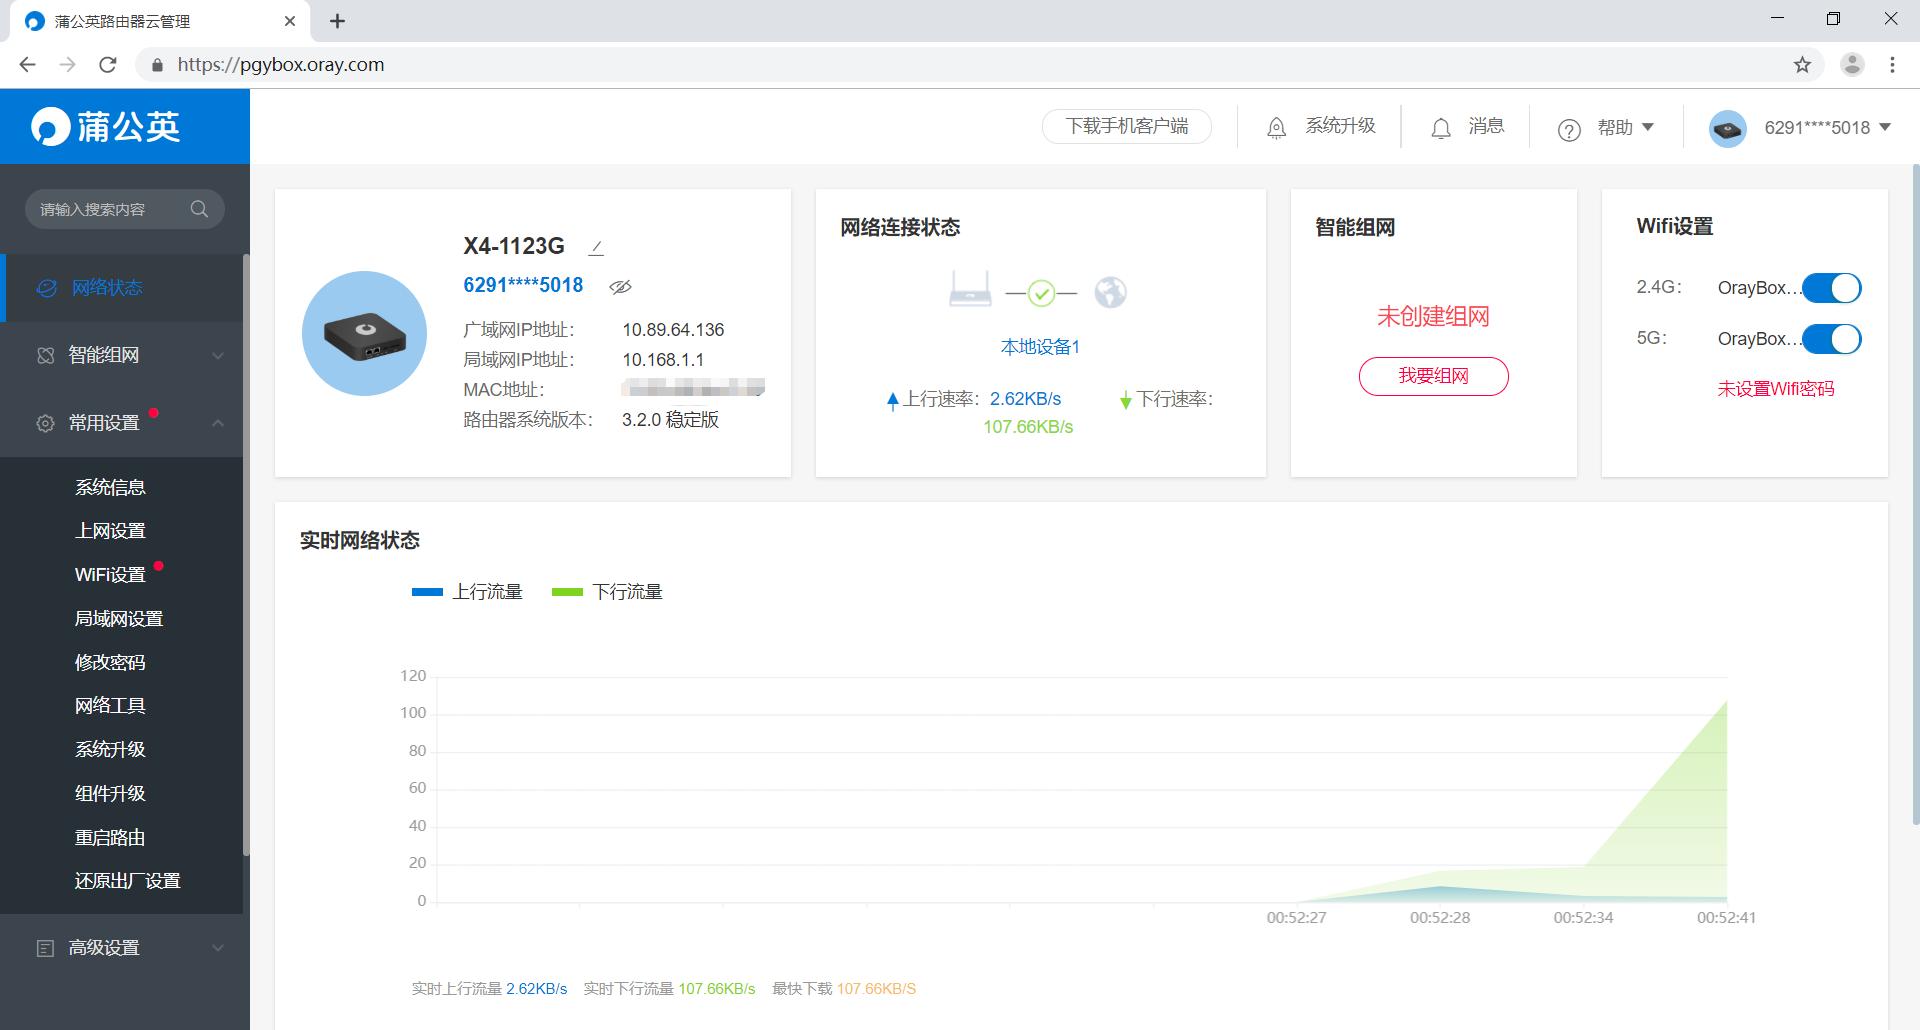The image size is (1920, 1030).
Task: Click the 系统升级 icon in top bar
Action: click(x=1275, y=126)
